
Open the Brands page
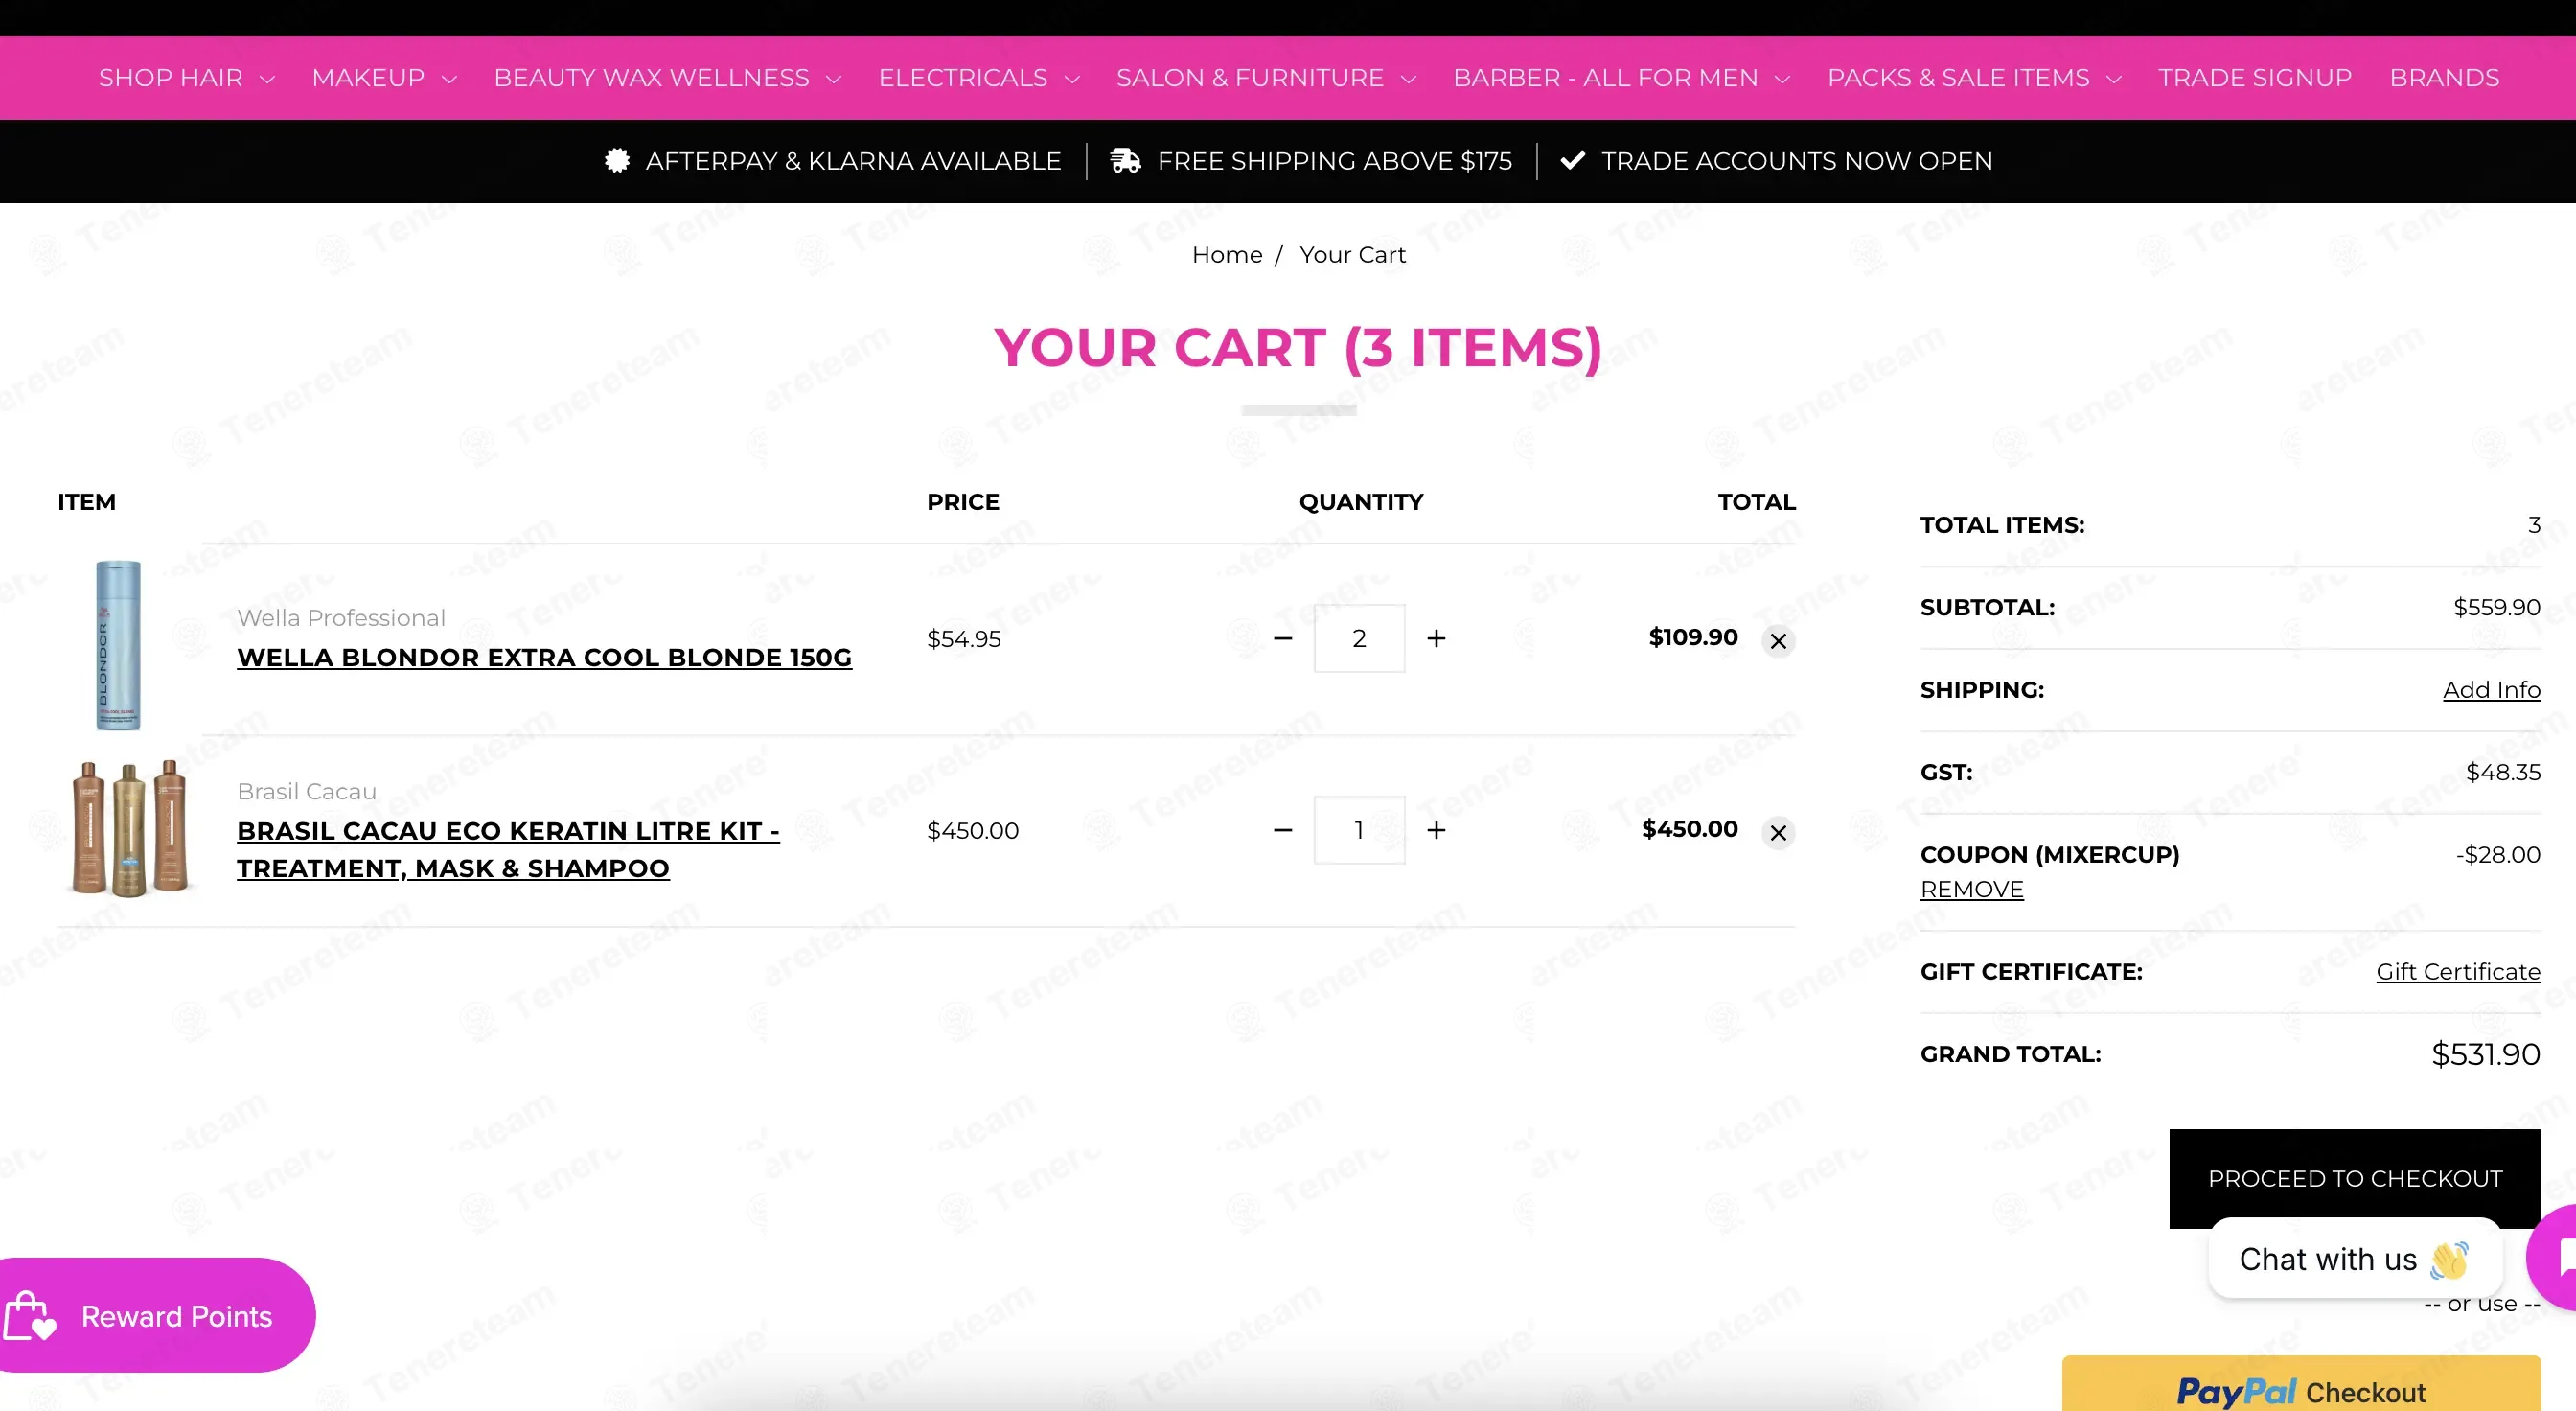click(2444, 78)
